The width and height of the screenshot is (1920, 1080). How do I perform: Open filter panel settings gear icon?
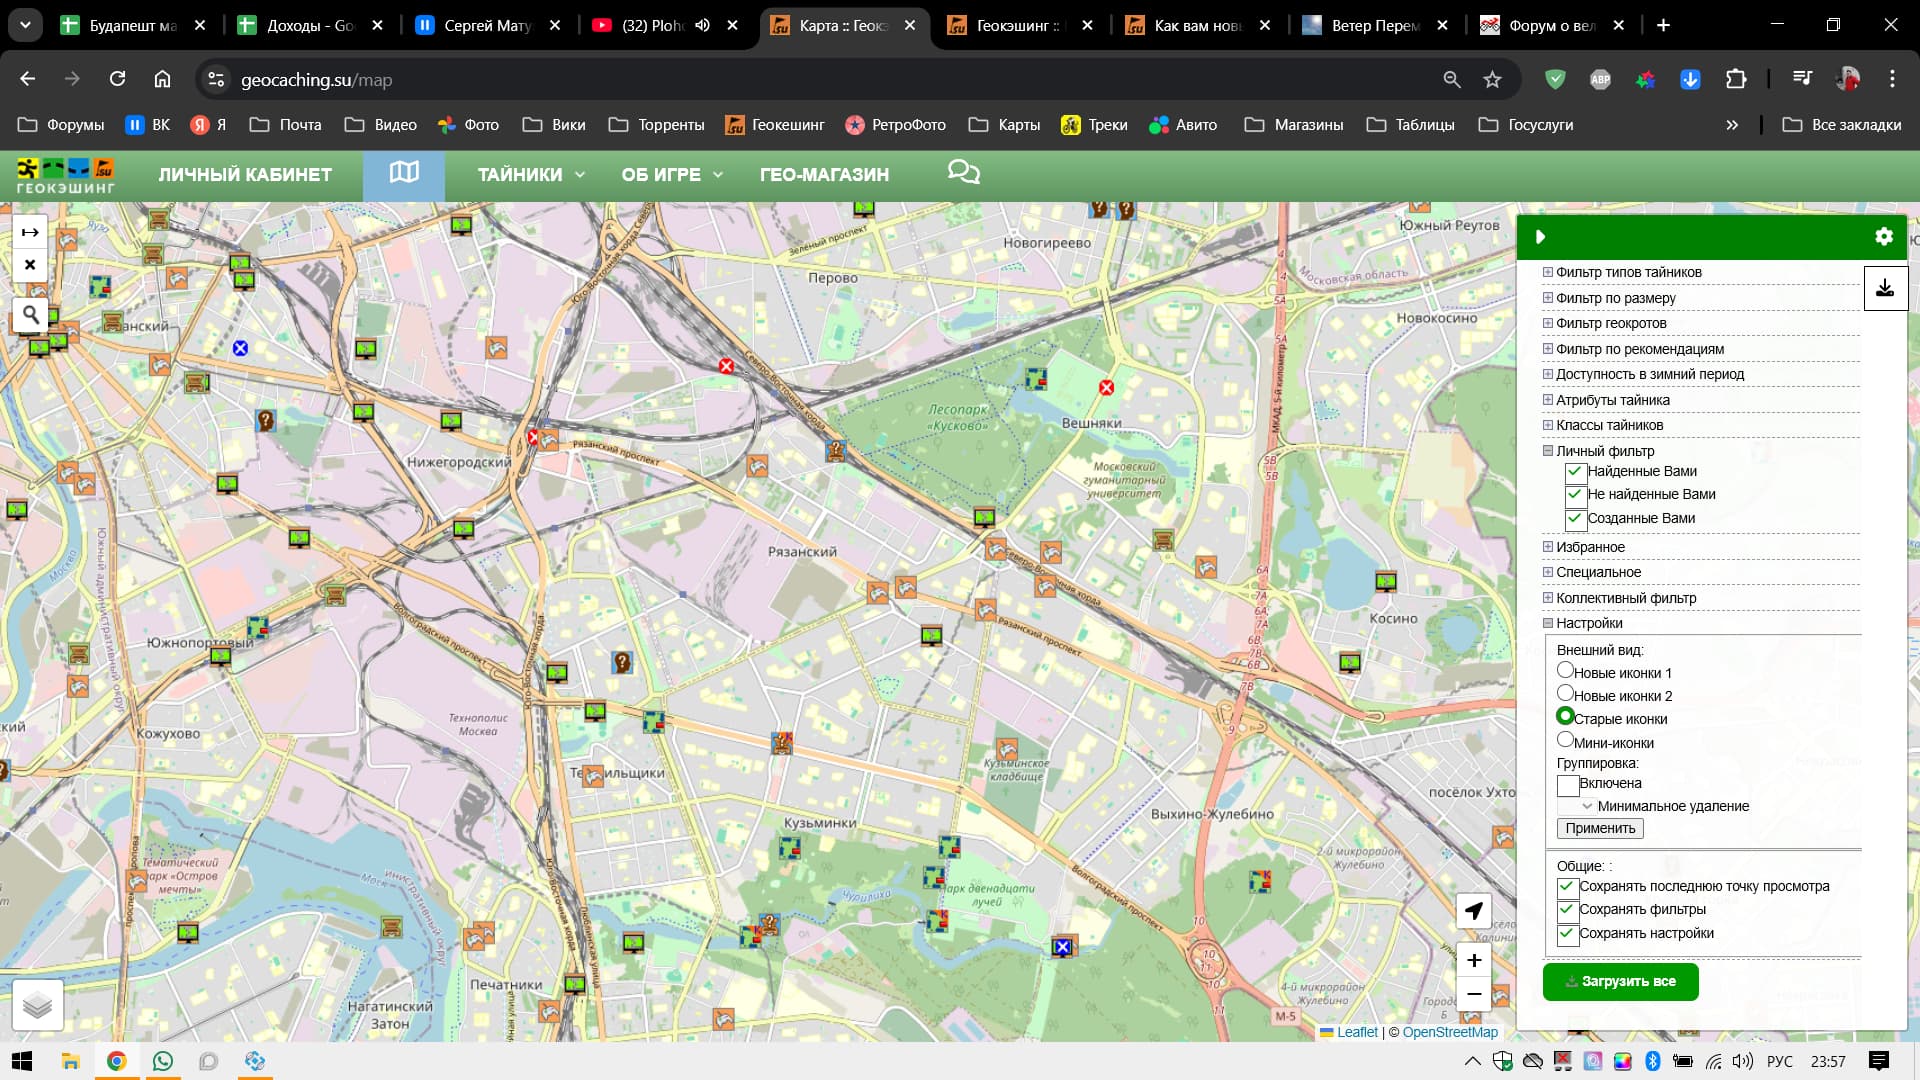pyautogui.click(x=1884, y=237)
